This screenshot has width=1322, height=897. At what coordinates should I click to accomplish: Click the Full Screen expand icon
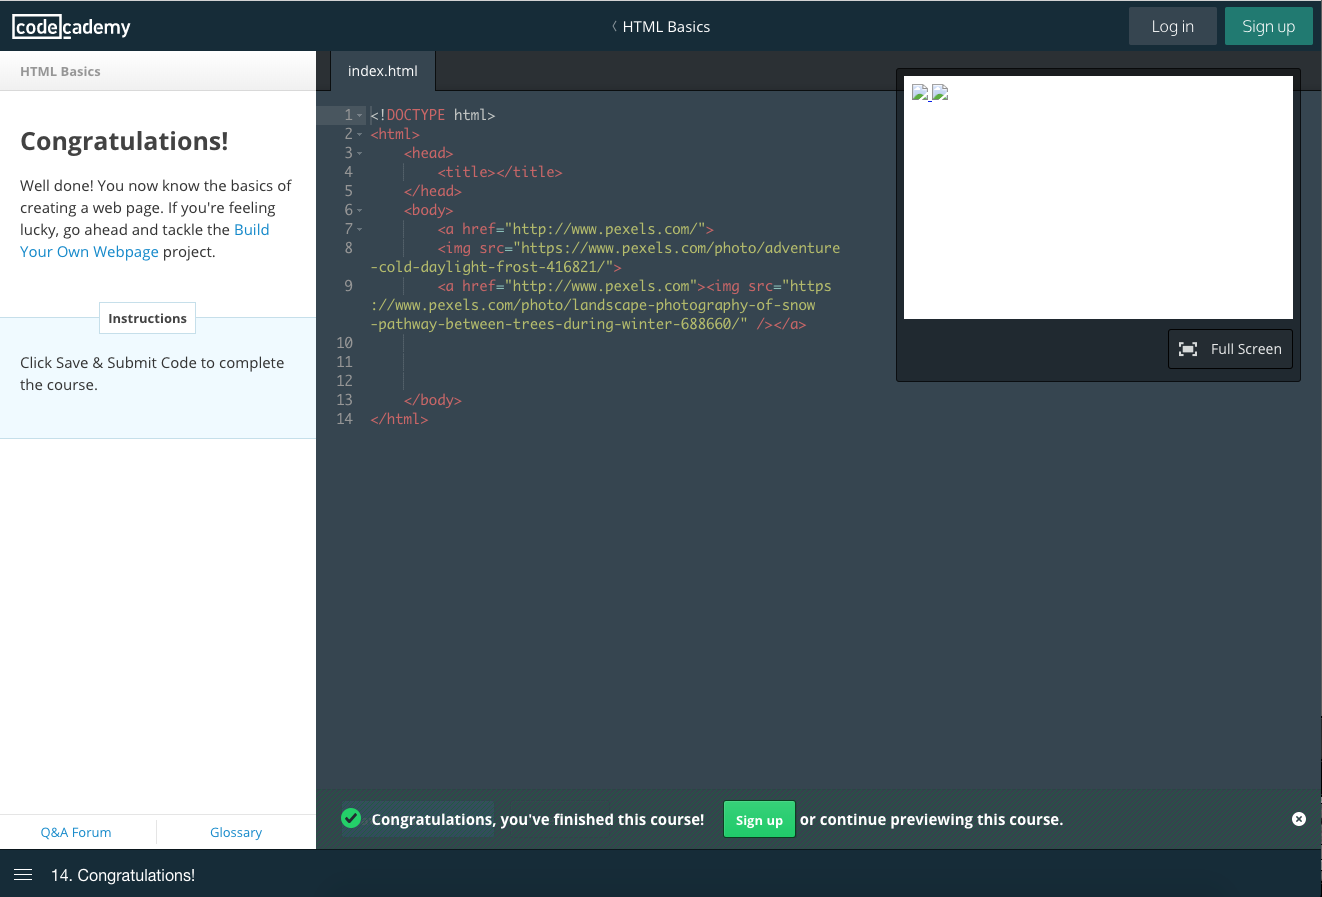(1188, 348)
